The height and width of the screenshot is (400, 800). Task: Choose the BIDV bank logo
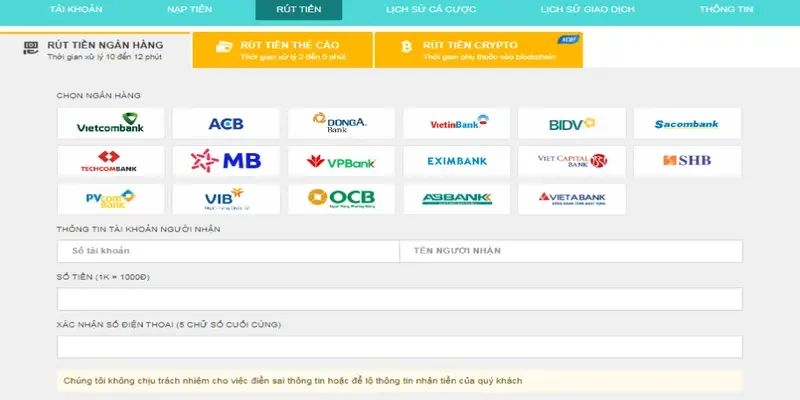tap(572, 123)
